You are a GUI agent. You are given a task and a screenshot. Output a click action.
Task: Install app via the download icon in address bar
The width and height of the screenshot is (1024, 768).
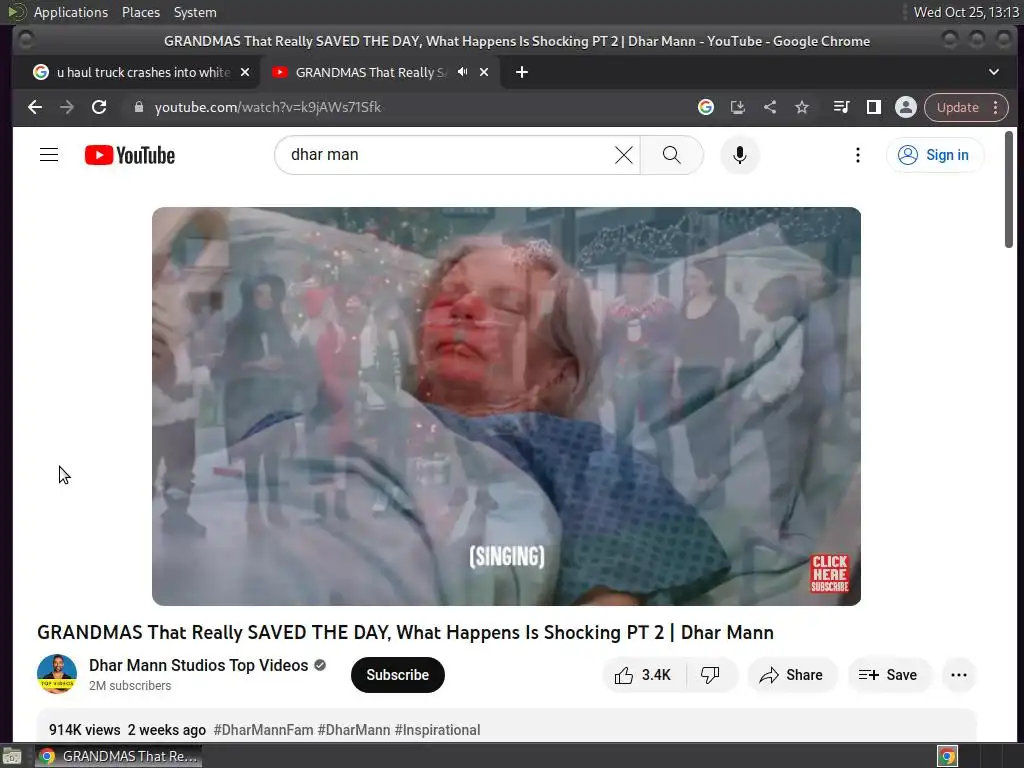[x=737, y=107]
